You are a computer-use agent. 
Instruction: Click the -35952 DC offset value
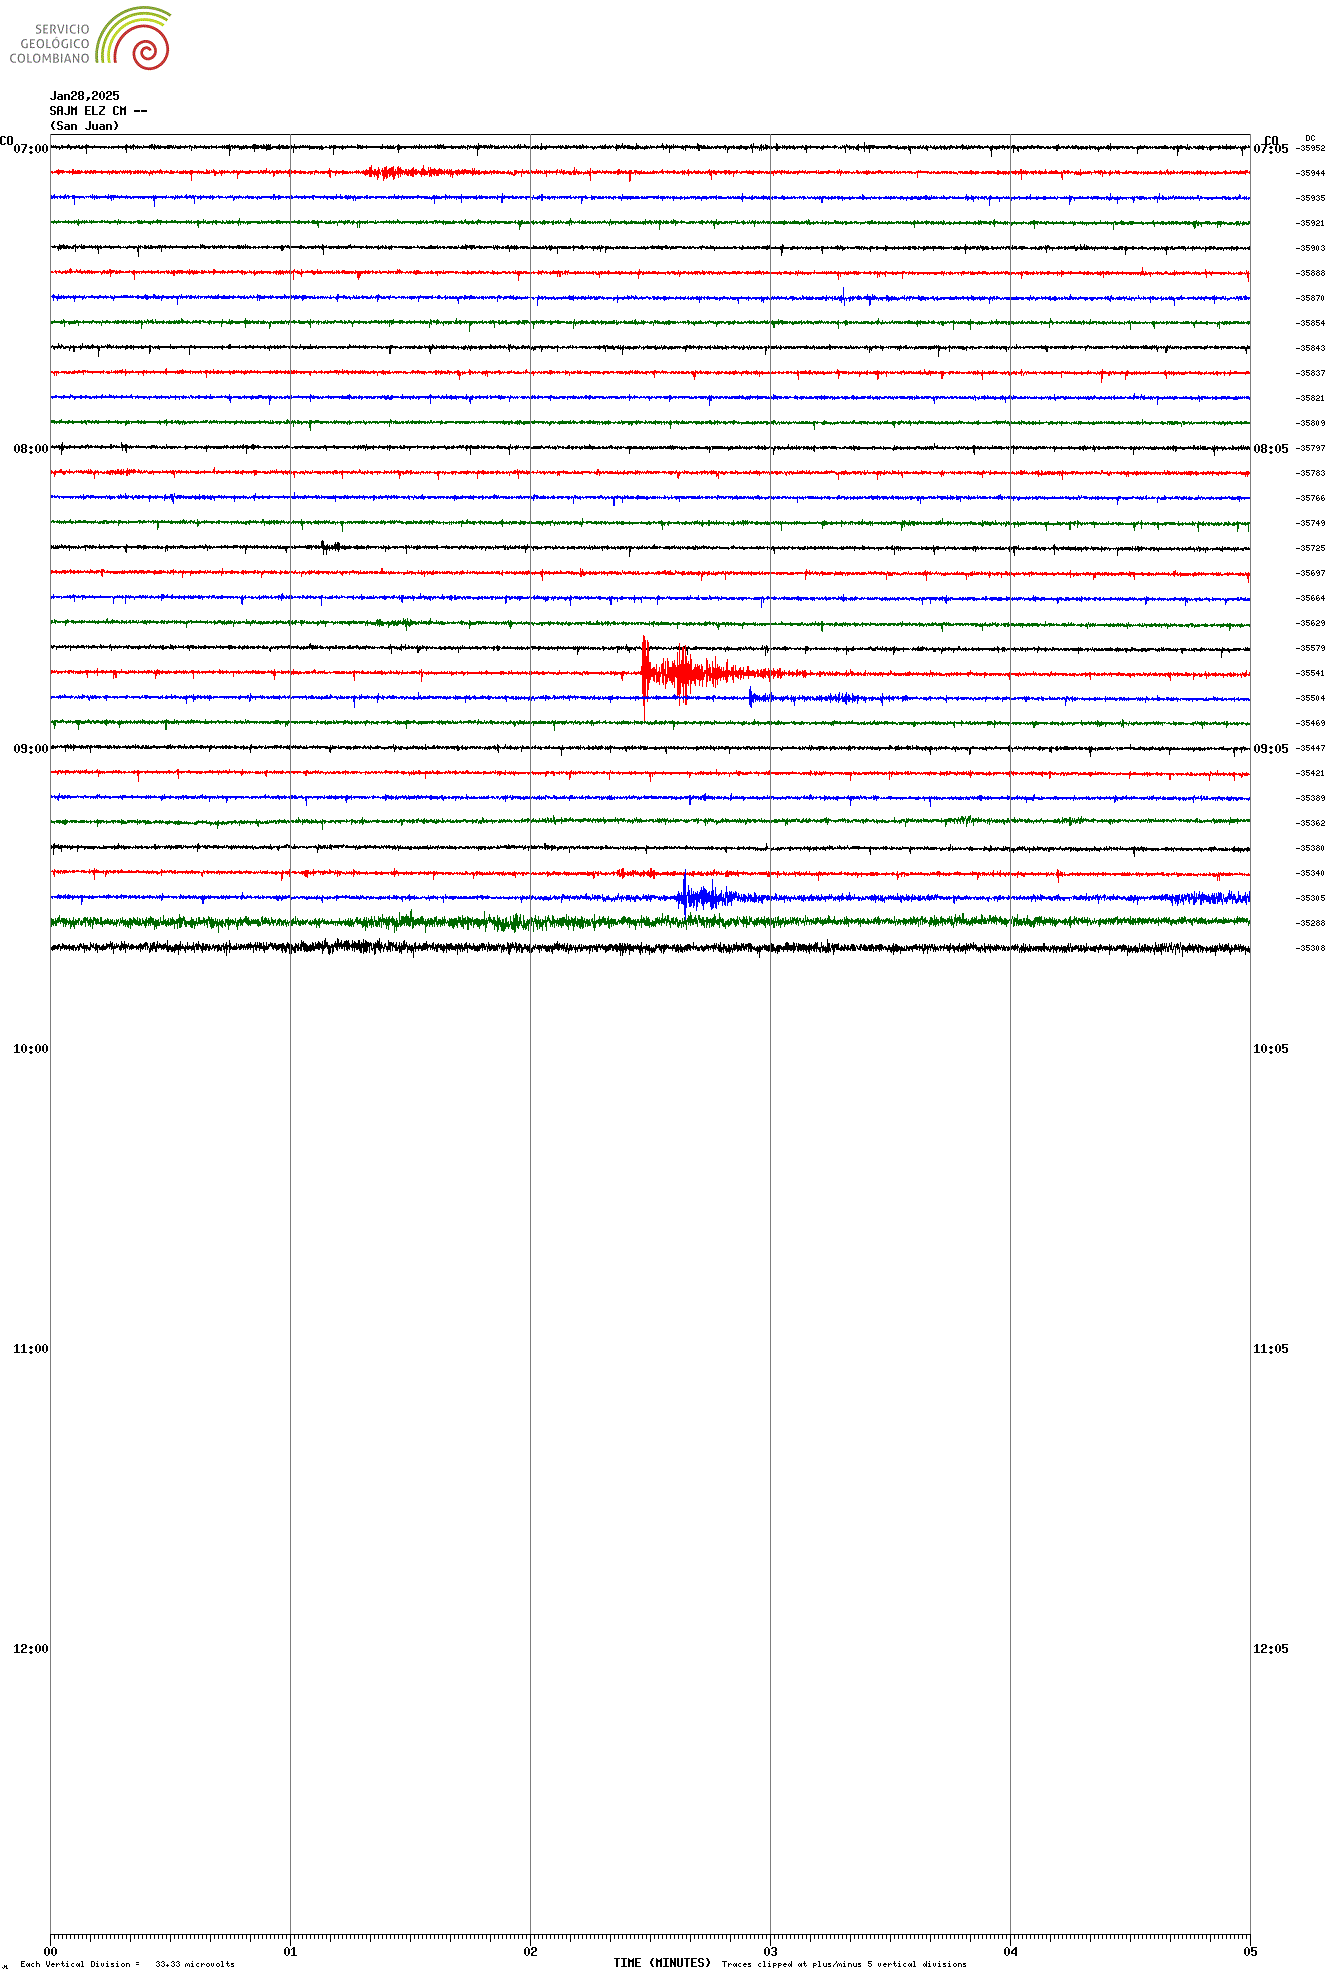[1310, 148]
